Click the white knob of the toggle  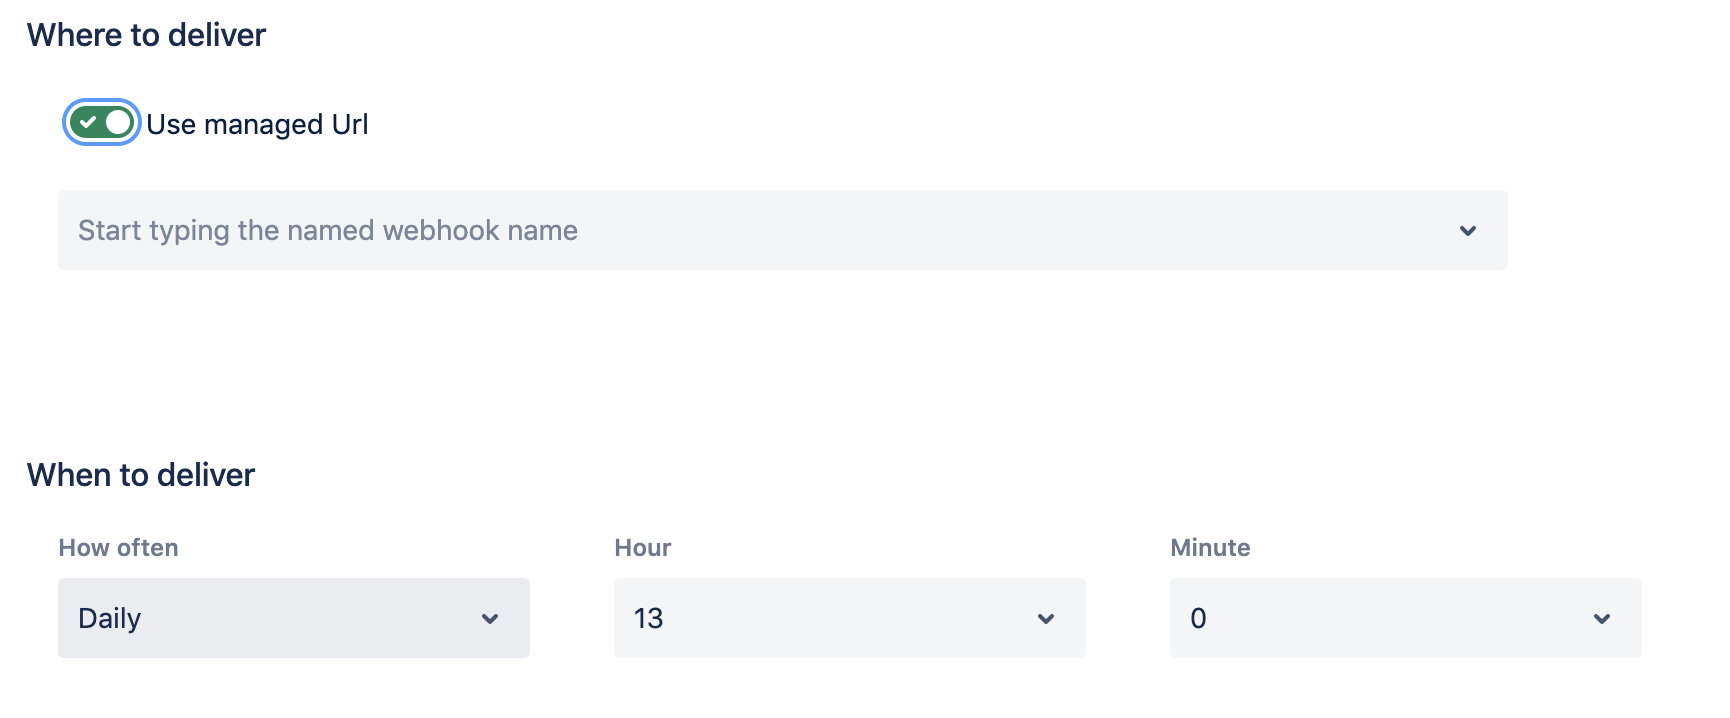point(118,123)
